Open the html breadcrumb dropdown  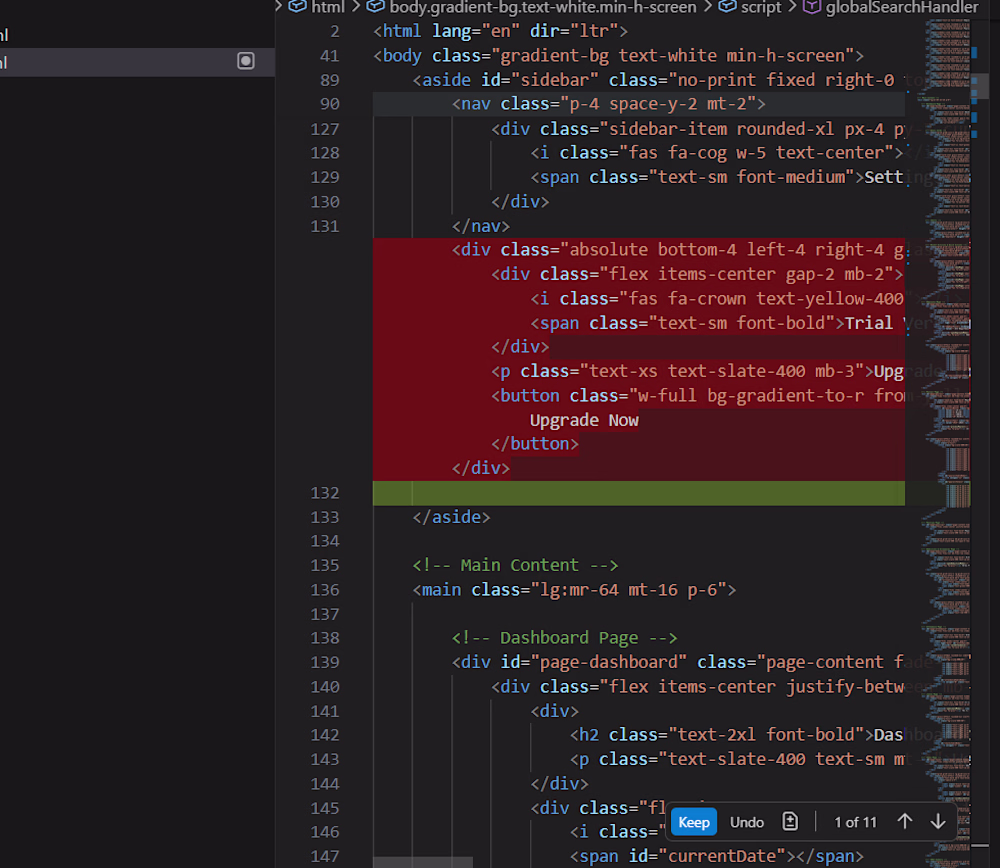tap(327, 7)
